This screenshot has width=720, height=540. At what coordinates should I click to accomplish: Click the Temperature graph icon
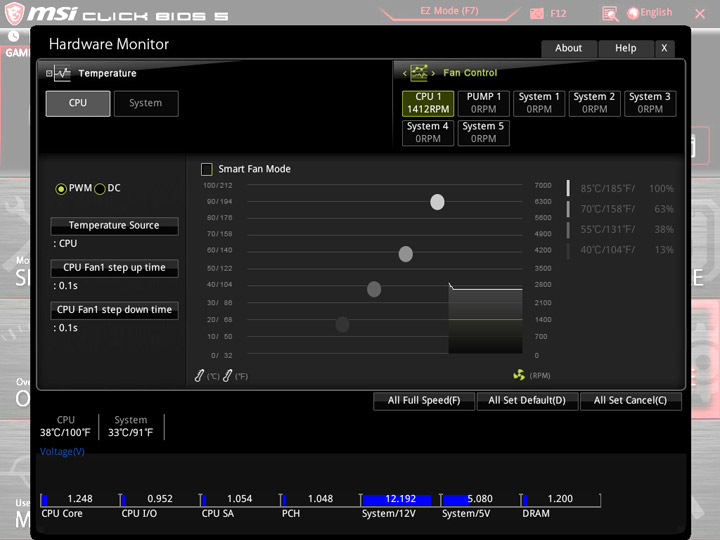pyautogui.click(x=62, y=73)
